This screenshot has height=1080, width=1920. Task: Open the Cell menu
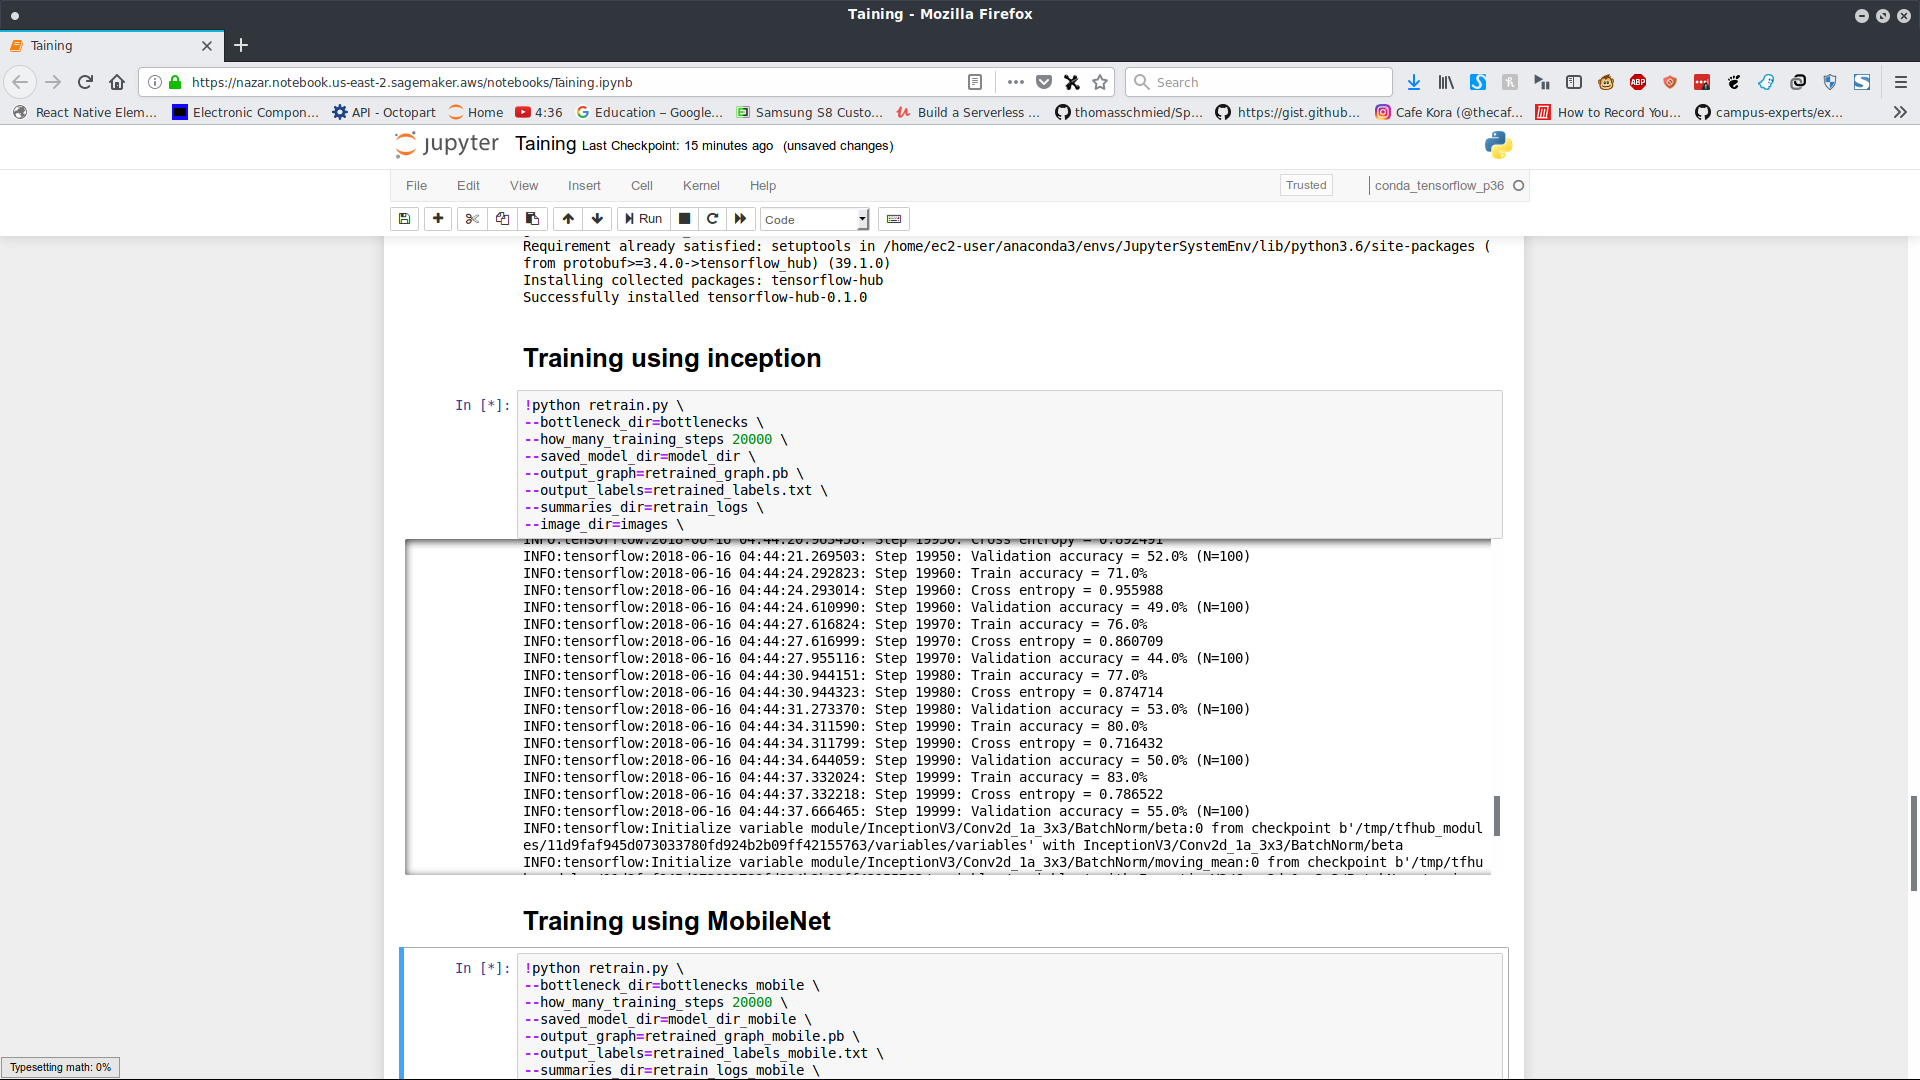641,186
